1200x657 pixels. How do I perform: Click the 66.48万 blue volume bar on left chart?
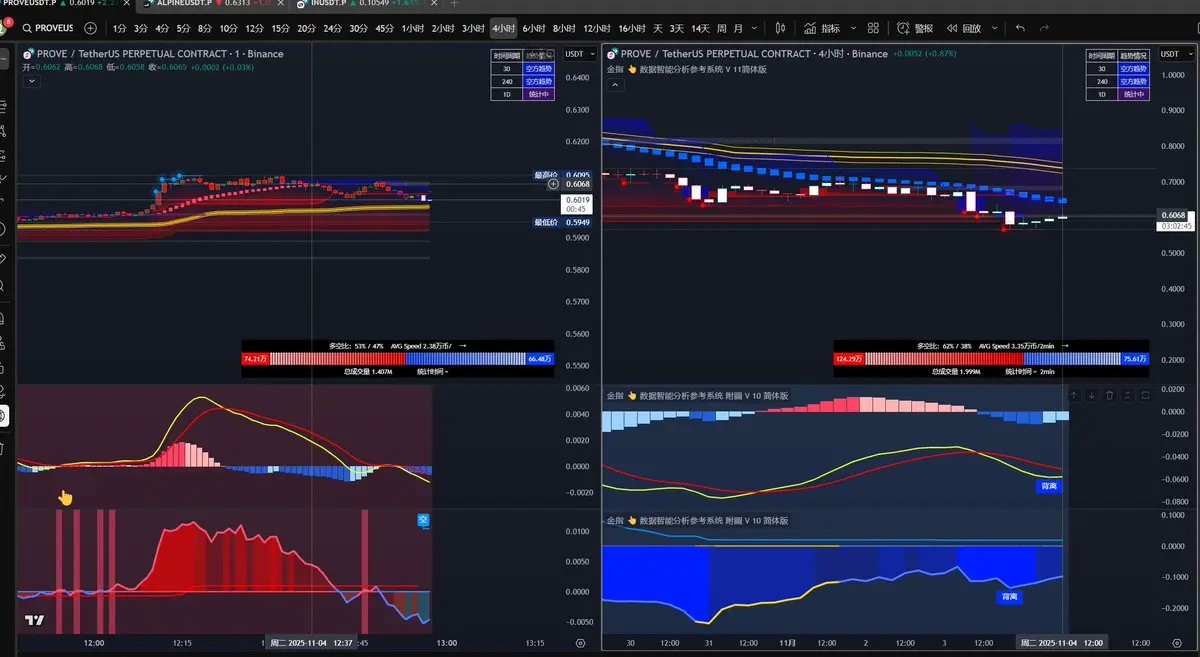click(540, 359)
